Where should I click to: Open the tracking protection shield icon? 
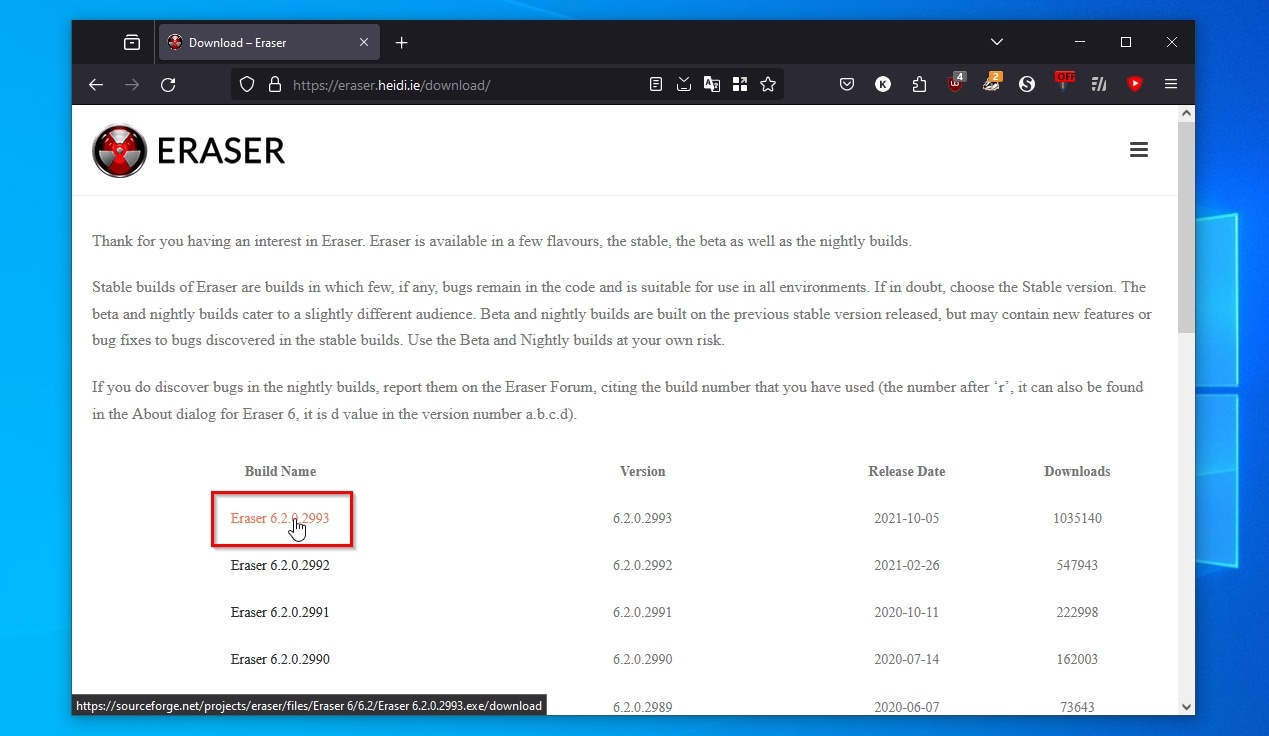click(247, 85)
